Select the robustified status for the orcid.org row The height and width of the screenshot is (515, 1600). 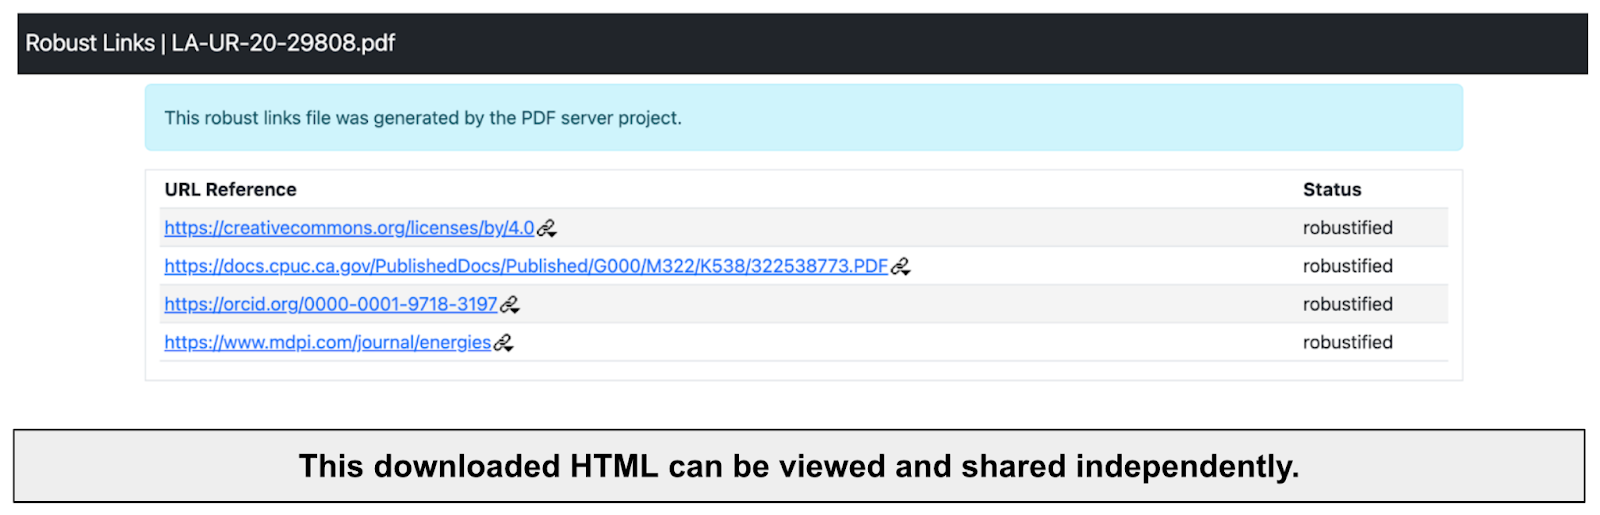pyautogui.click(x=1348, y=304)
